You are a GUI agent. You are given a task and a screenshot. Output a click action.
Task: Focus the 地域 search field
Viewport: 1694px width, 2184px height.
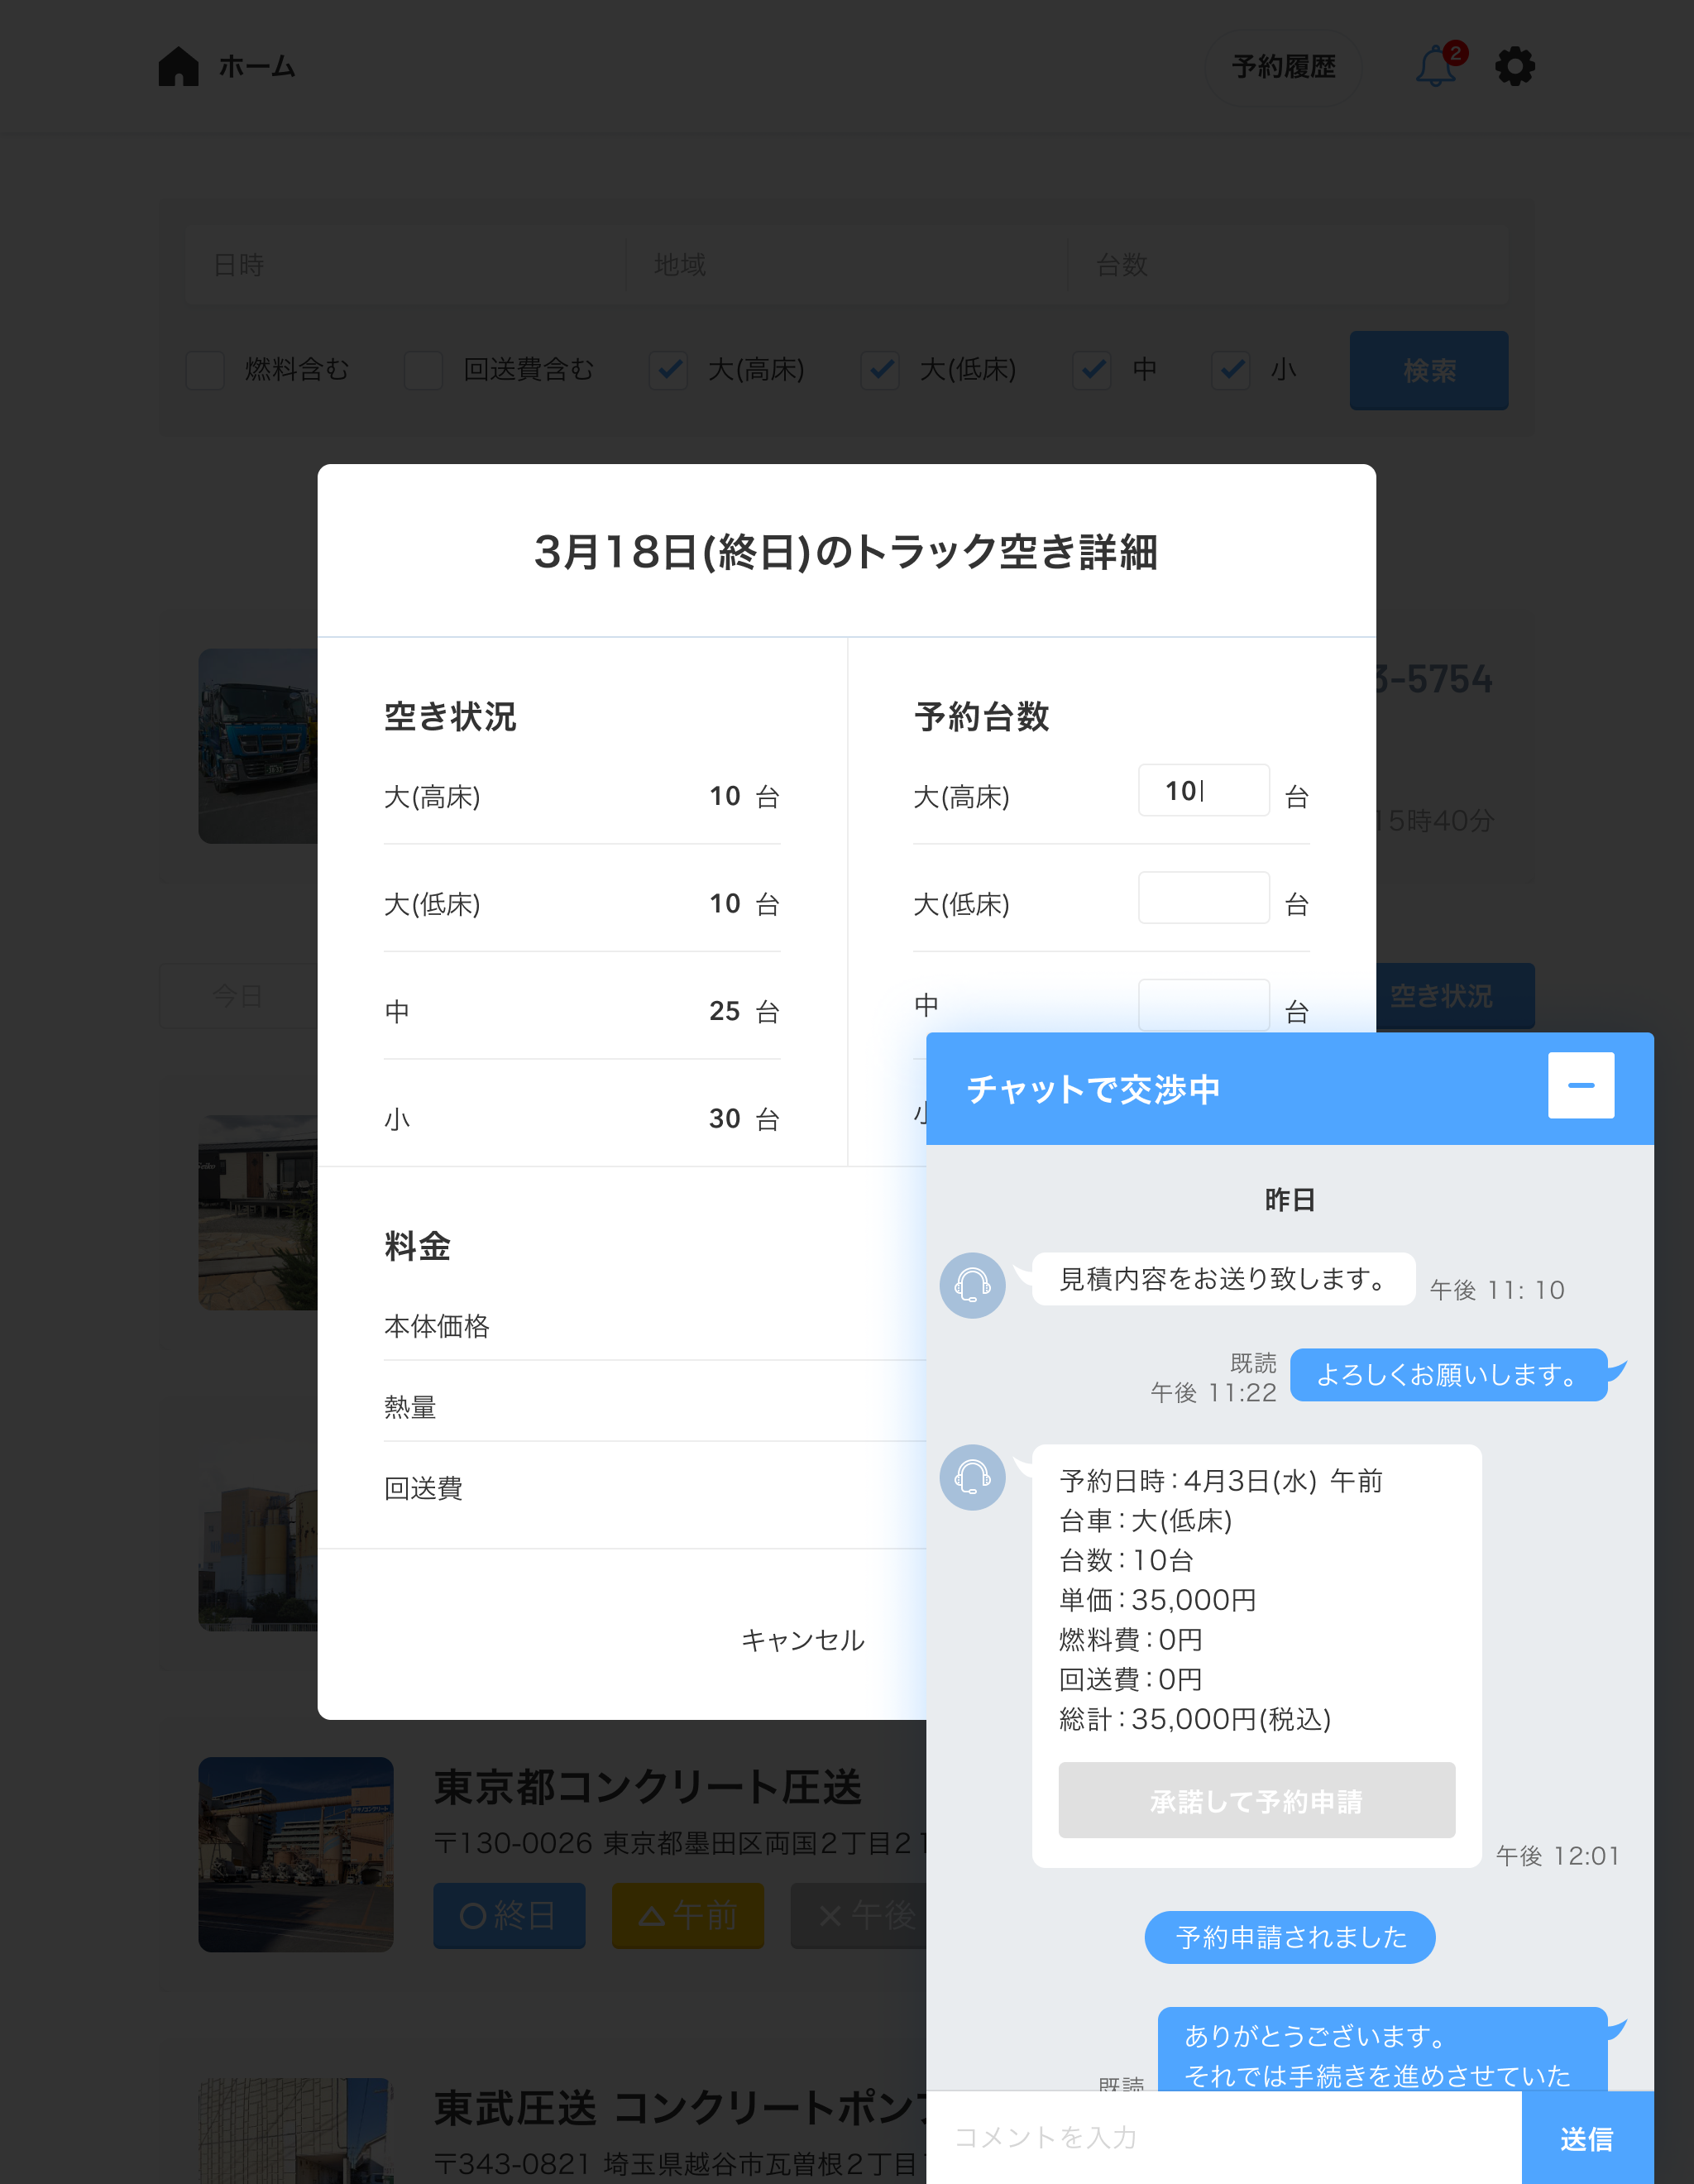point(846,265)
